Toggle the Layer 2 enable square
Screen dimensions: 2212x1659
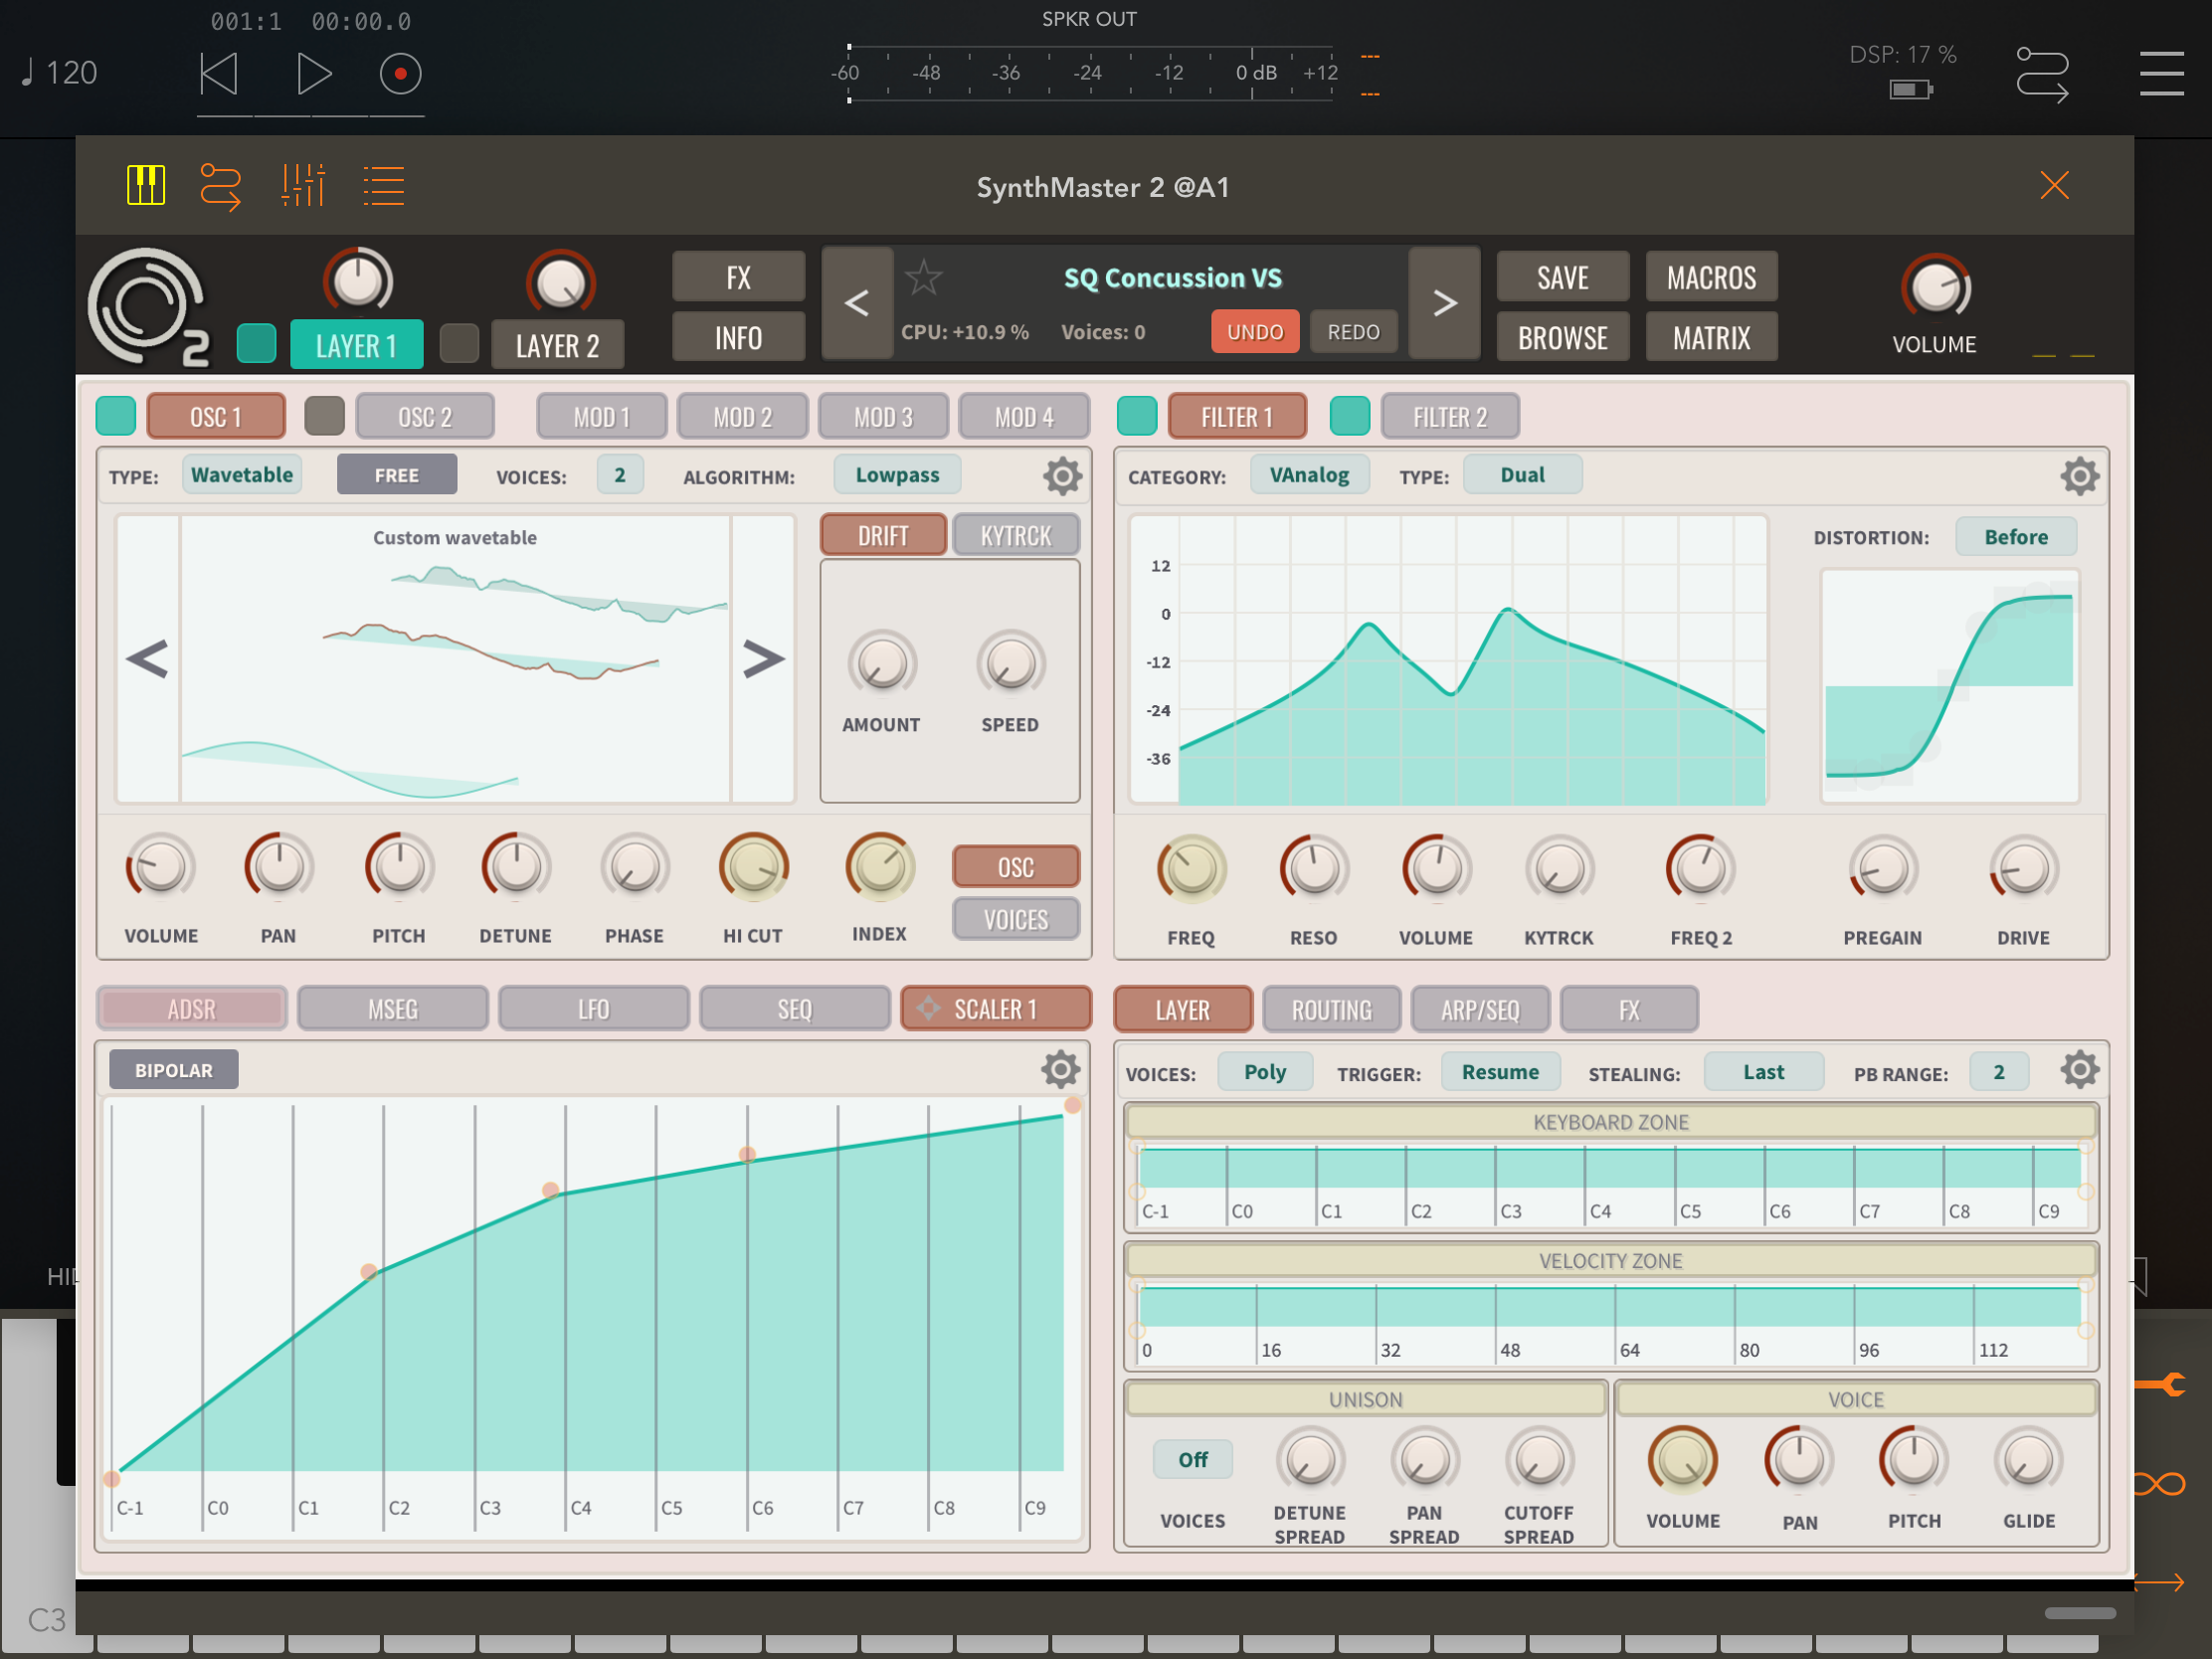pyautogui.click(x=459, y=344)
